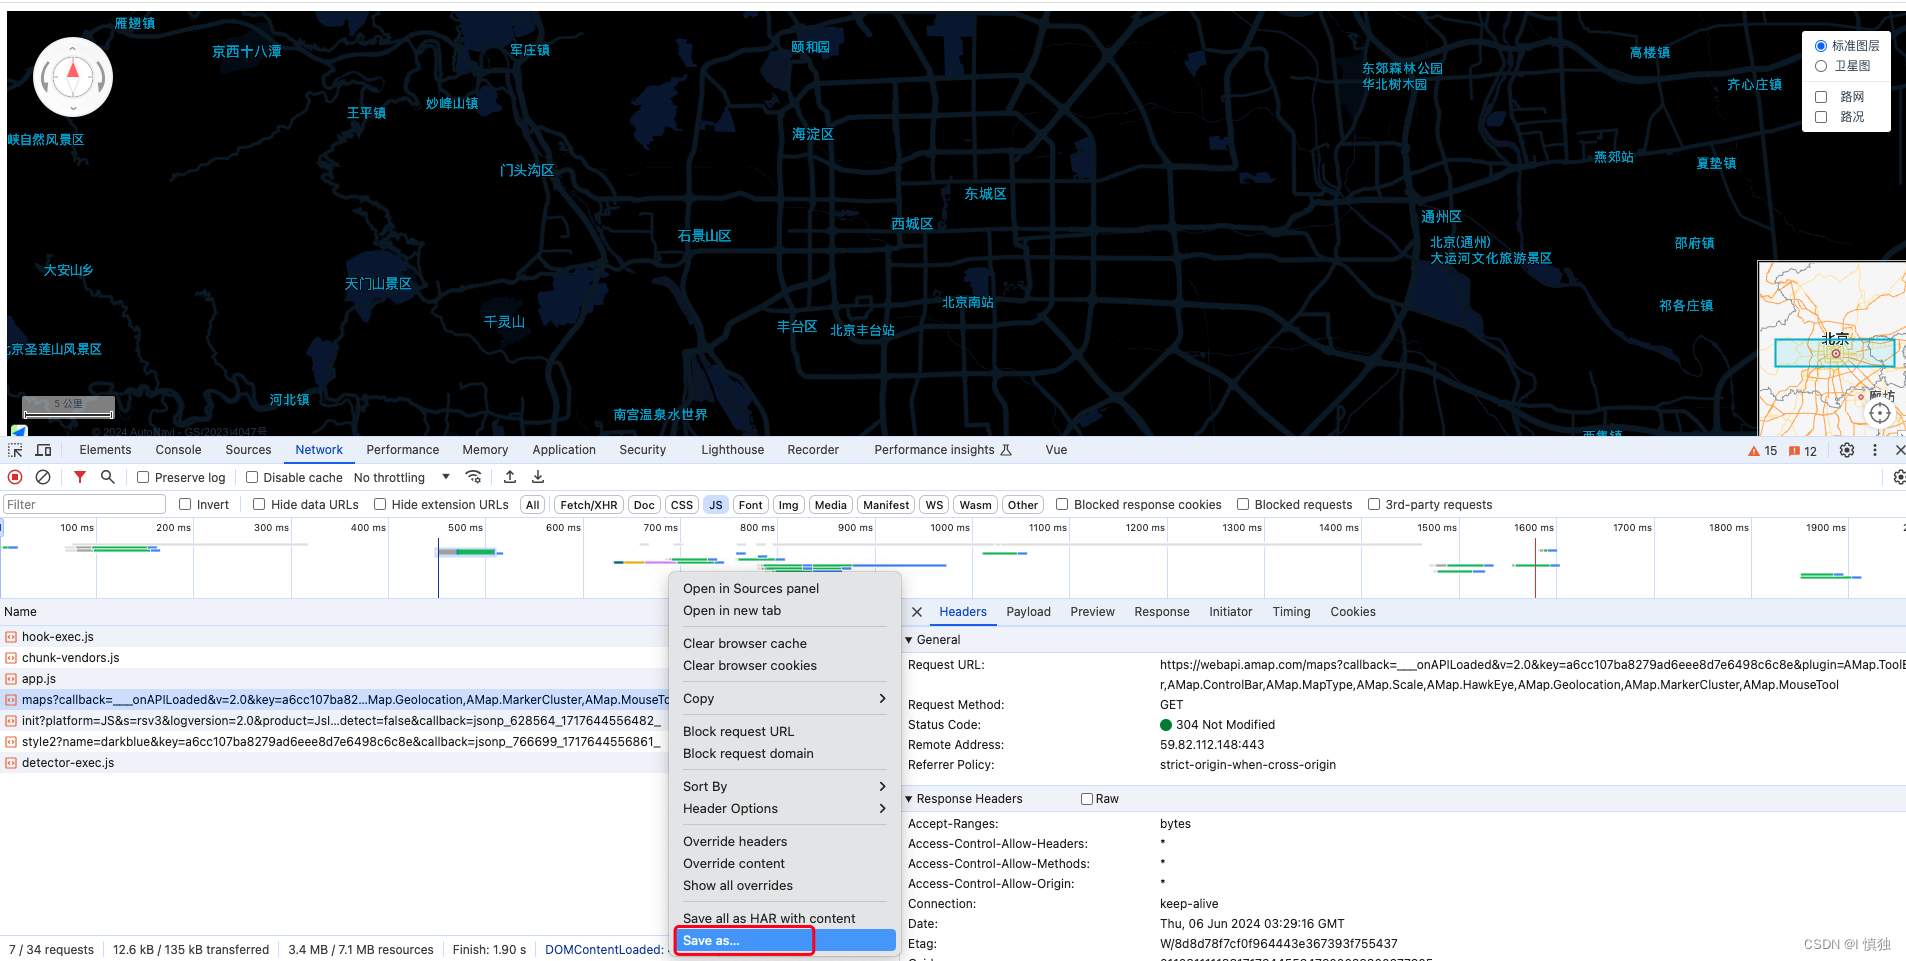Close the request details panel
This screenshot has height=961, width=1906.
(x=917, y=612)
